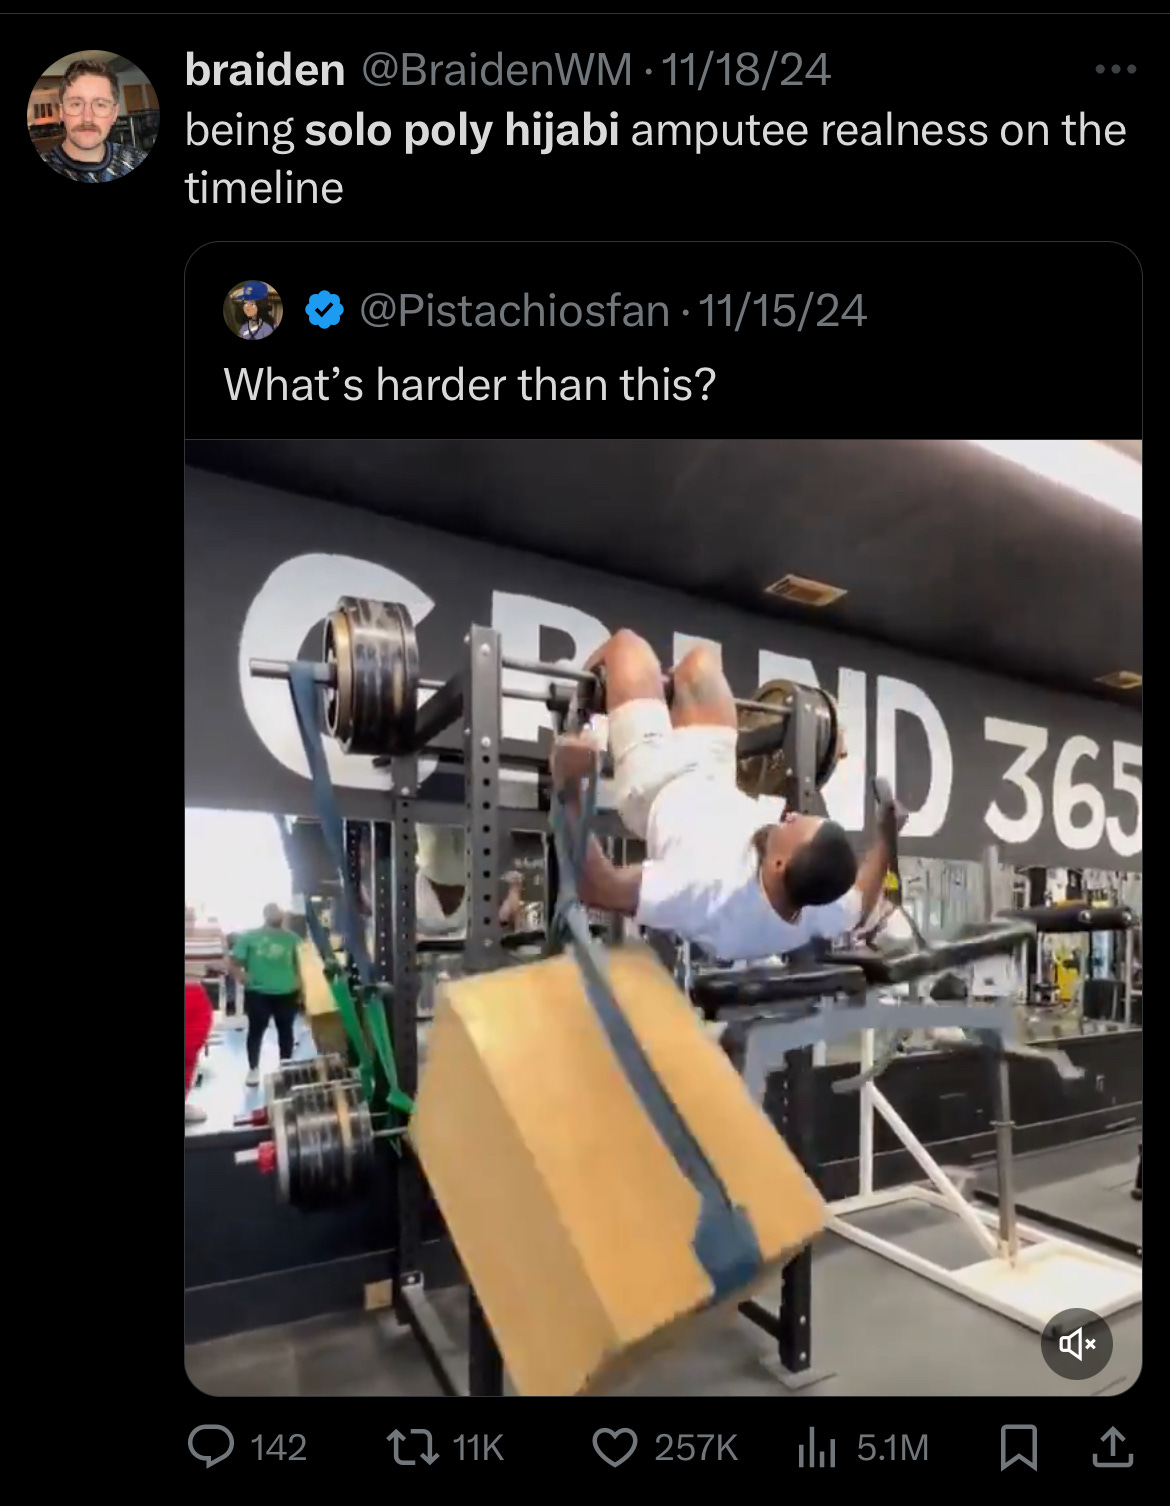The width and height of the screenshot is (1170, 1506).
Task: Tap the share upload icon
Action: coord(1112,1447)
